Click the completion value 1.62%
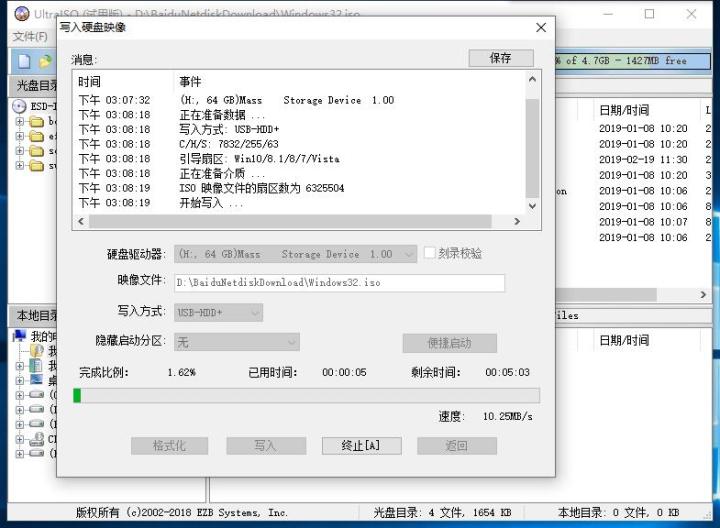This screenshot has height=528, width=720. tap(181, 372)
